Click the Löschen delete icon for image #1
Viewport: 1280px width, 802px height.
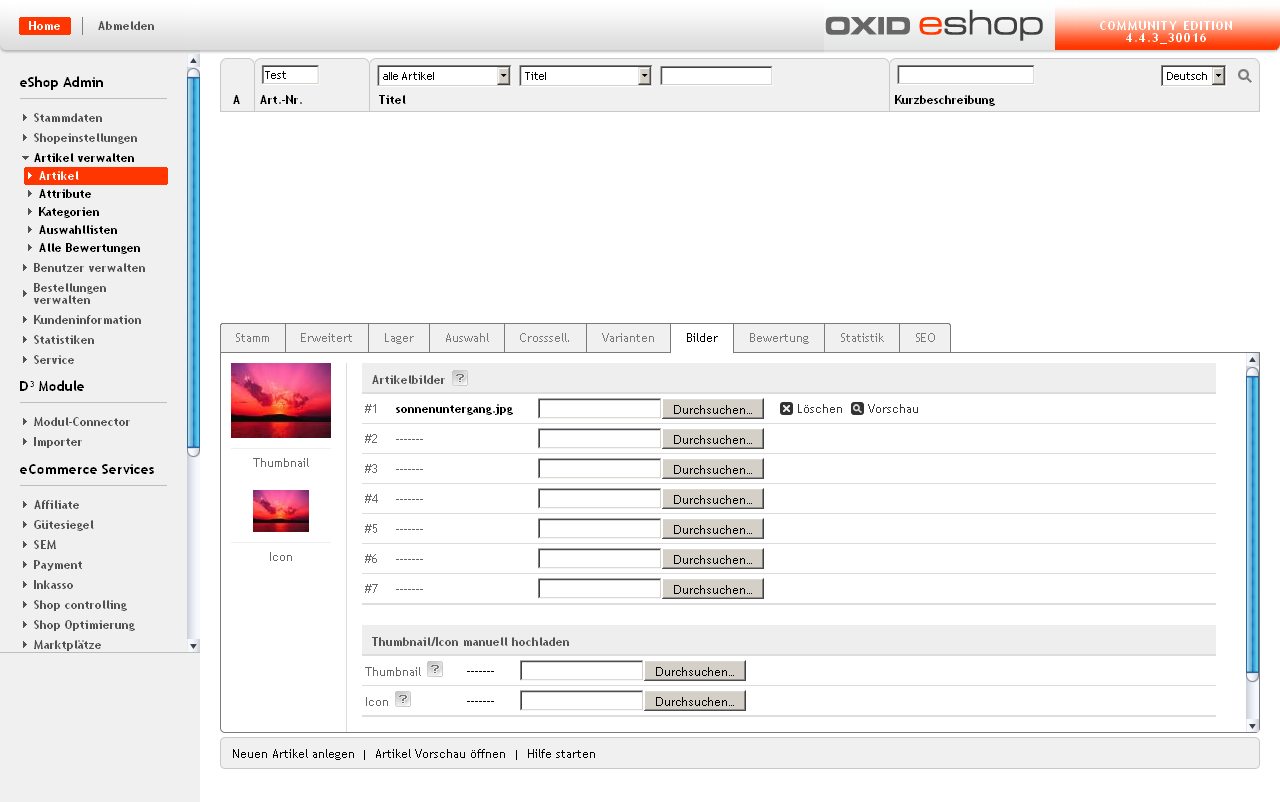(x=786, y=409)
